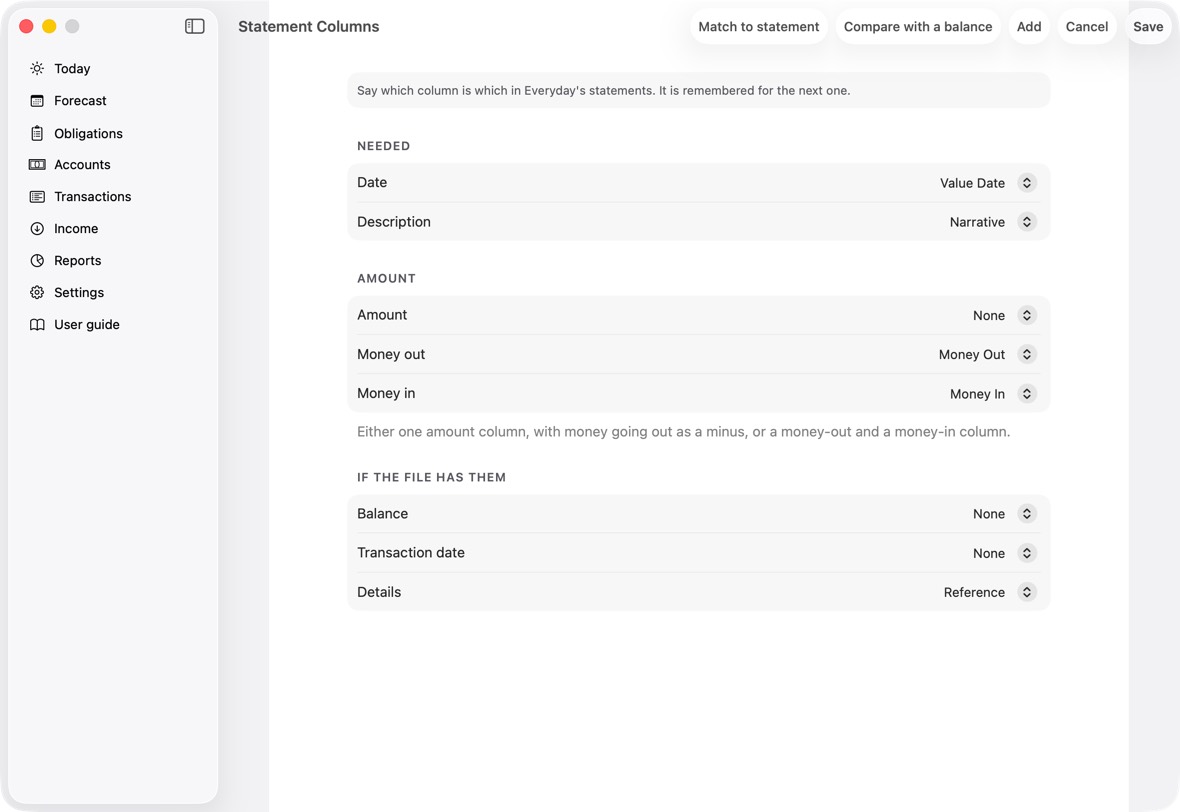The image size is (1180, 812).
Task: Click the Statement Columns title
Action: coord(309,26)
